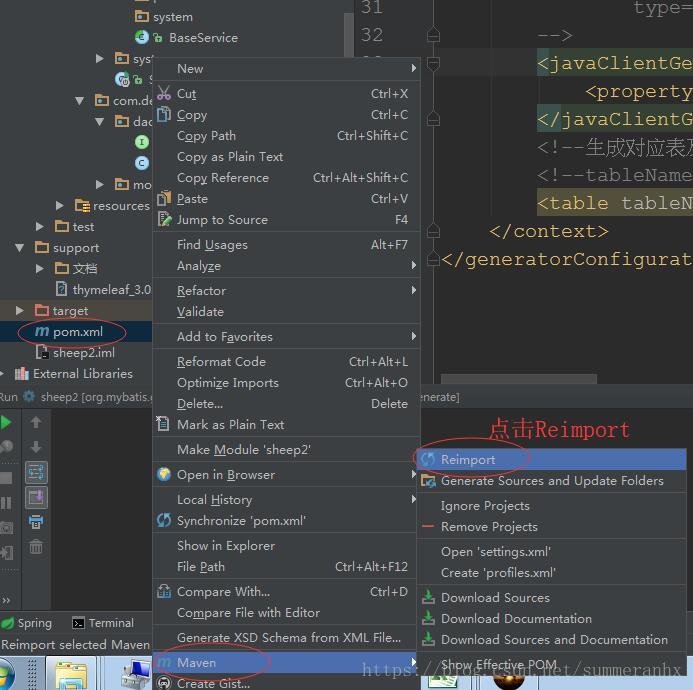Click the Windows file explorer taskbar icon
693x690 pixels.
click(71, 675)
